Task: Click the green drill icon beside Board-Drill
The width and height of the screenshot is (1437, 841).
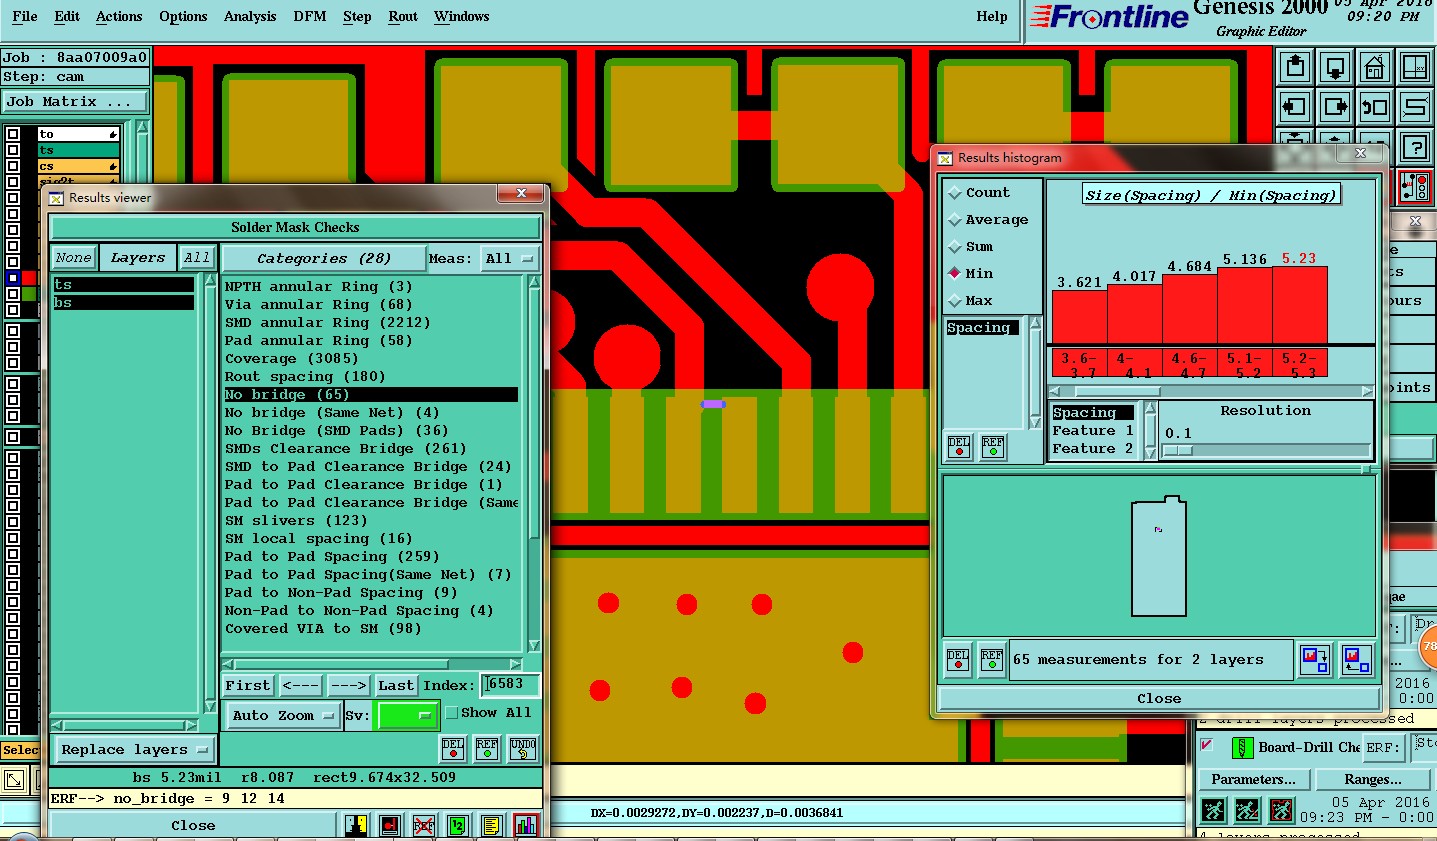Action: [x=1242, y=748]
